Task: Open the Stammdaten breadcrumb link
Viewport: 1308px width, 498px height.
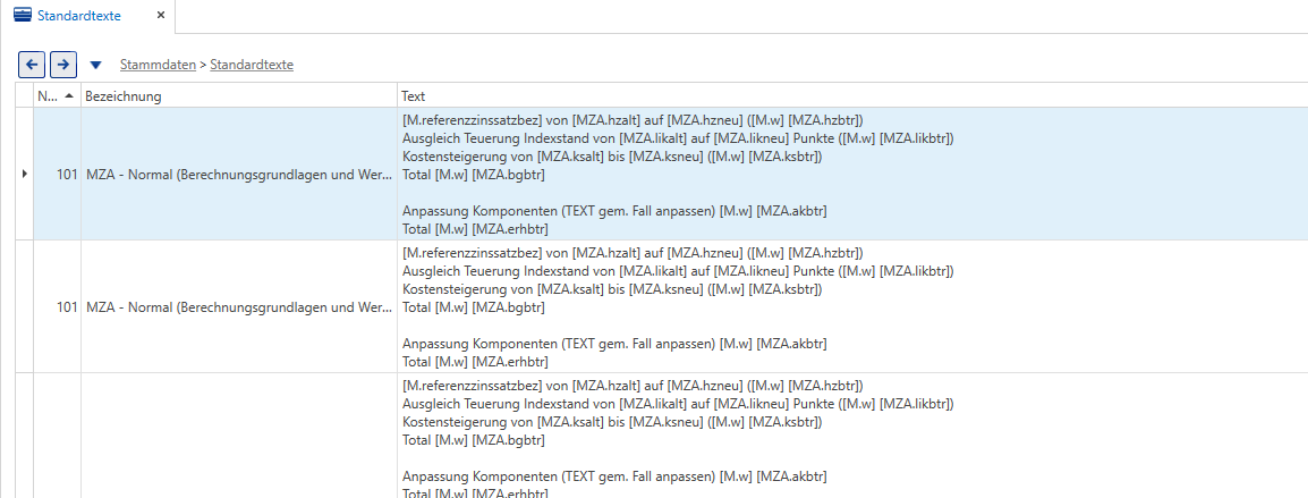Action: pos(158,65)
